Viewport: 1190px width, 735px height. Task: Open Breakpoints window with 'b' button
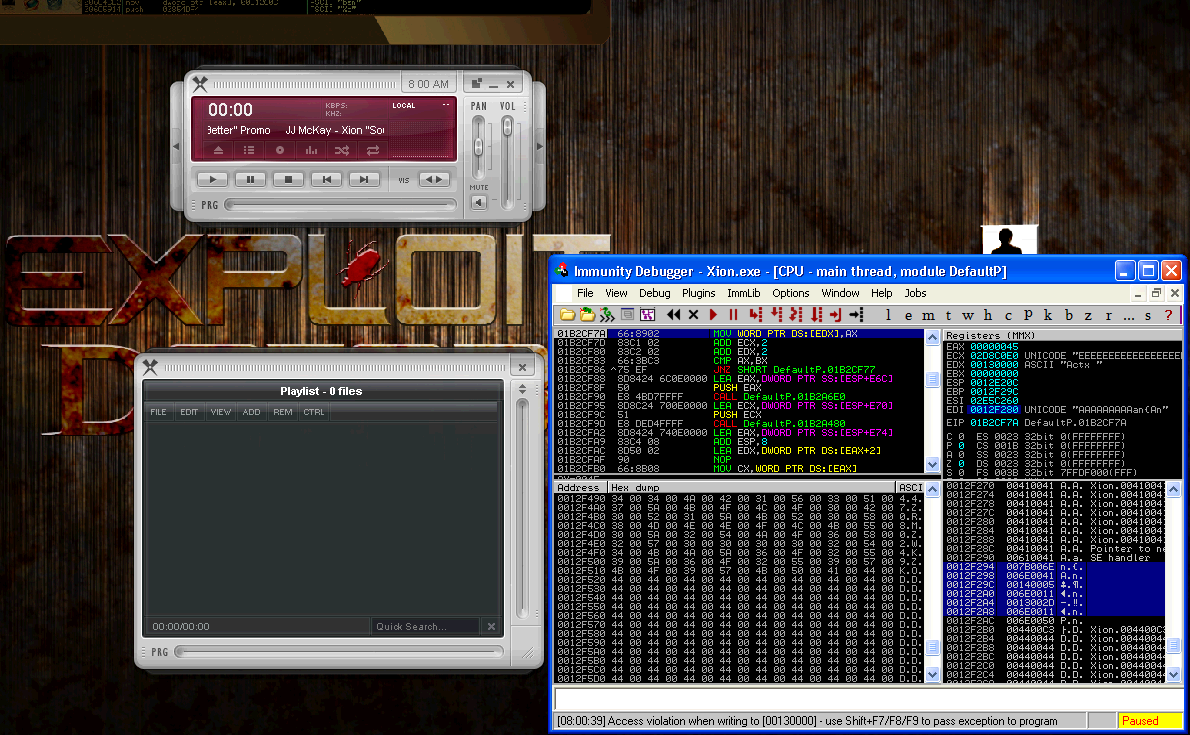tap(1068, 315)
